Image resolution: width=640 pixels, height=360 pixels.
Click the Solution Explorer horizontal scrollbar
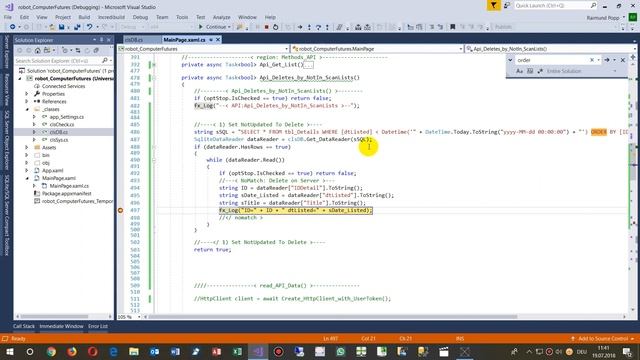54,317
